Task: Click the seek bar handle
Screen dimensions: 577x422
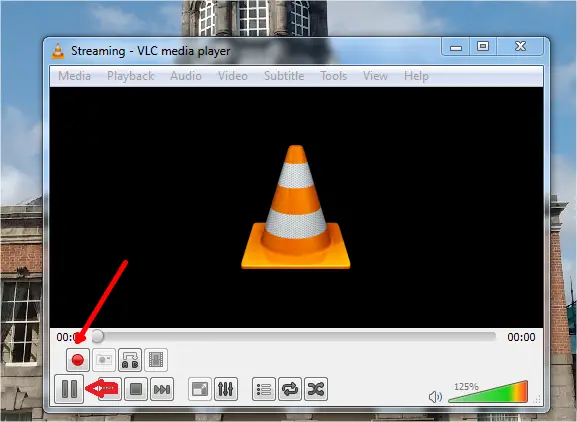Action: tap(98, 336)
